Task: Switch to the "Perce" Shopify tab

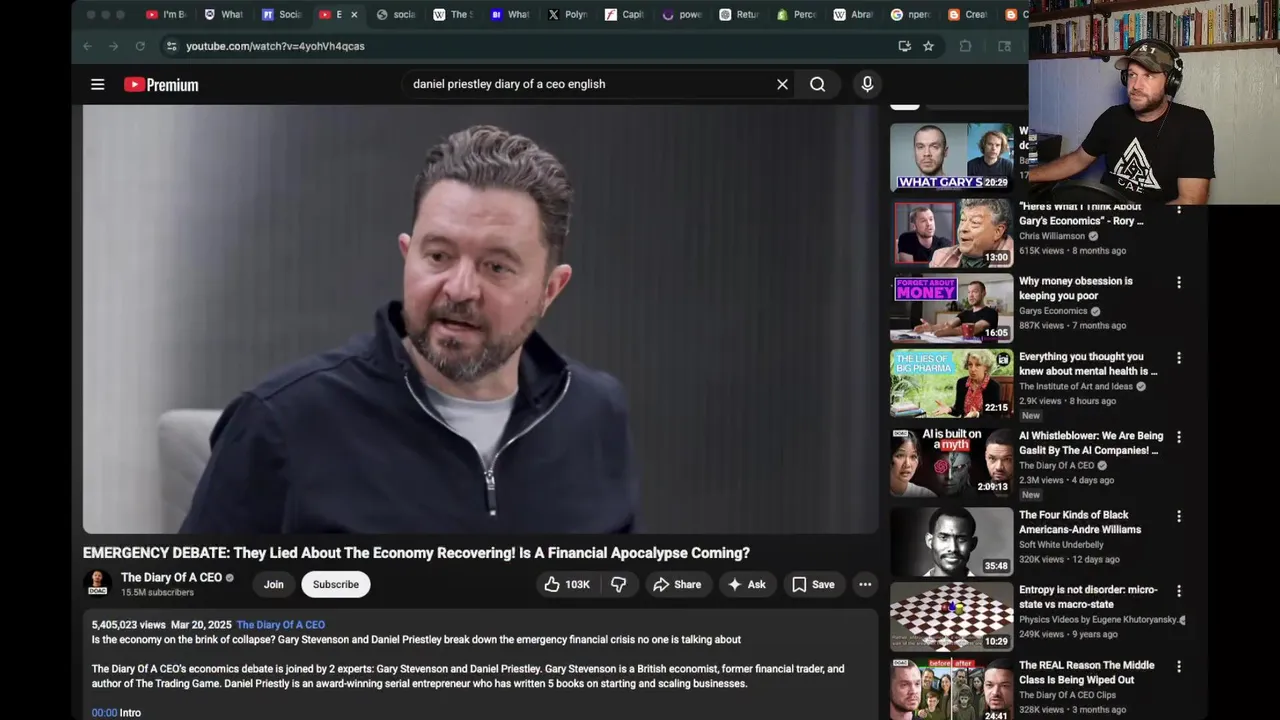Action: tap(797, 15)
